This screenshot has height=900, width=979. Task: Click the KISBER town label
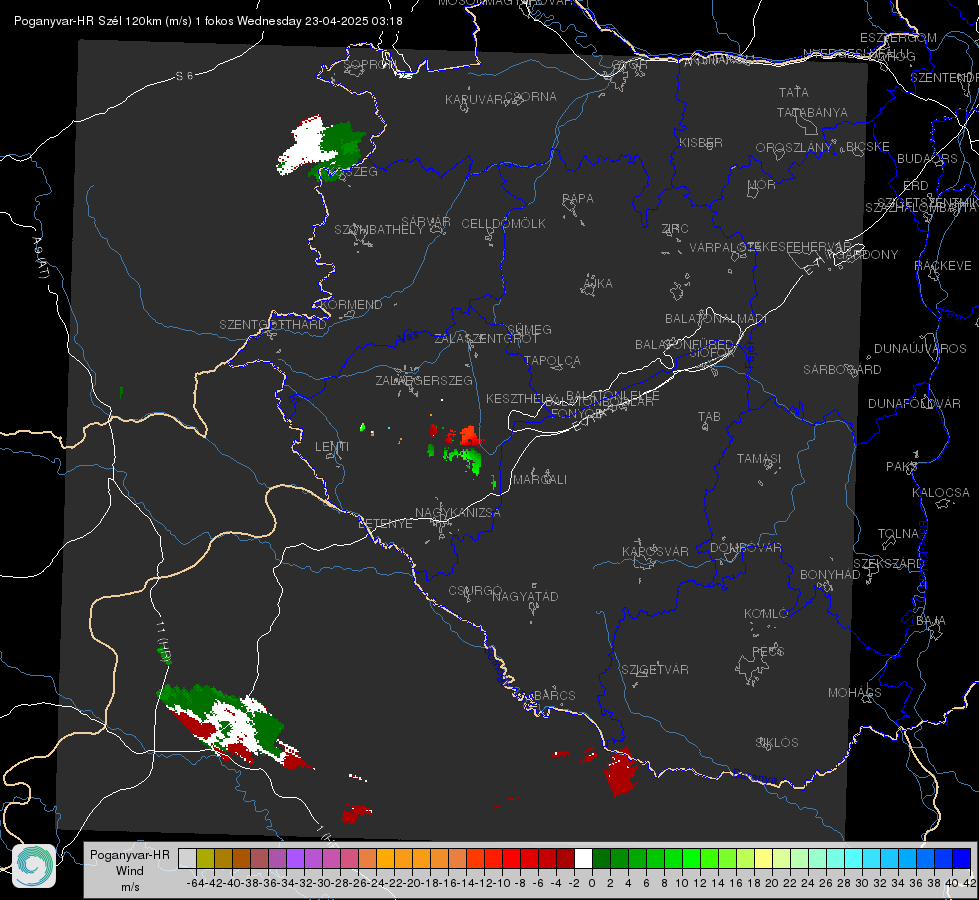click(701, 142)
